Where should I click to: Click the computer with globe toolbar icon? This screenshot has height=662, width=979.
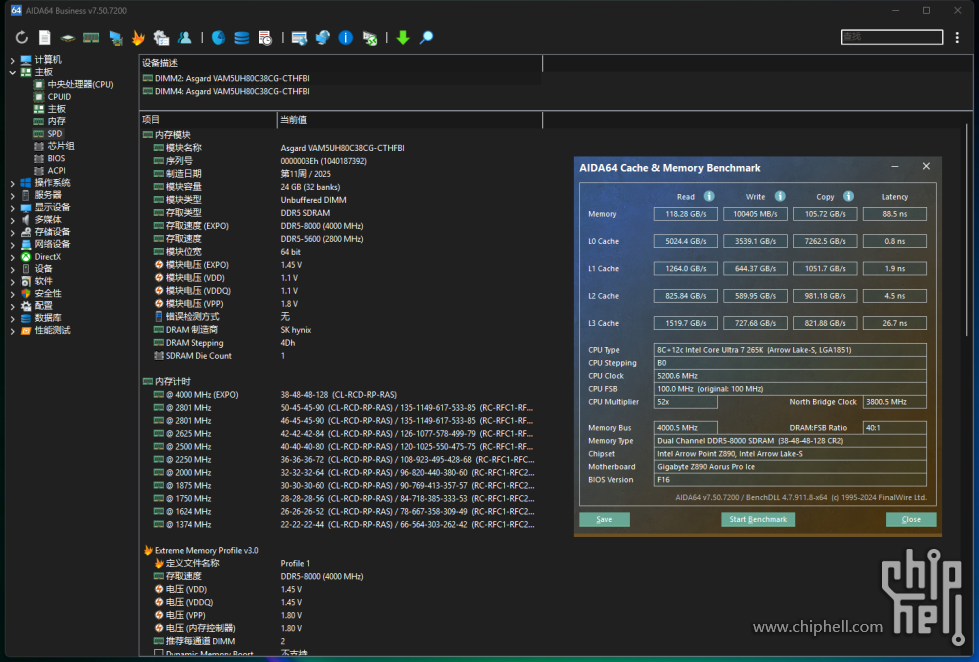(322, 38)
